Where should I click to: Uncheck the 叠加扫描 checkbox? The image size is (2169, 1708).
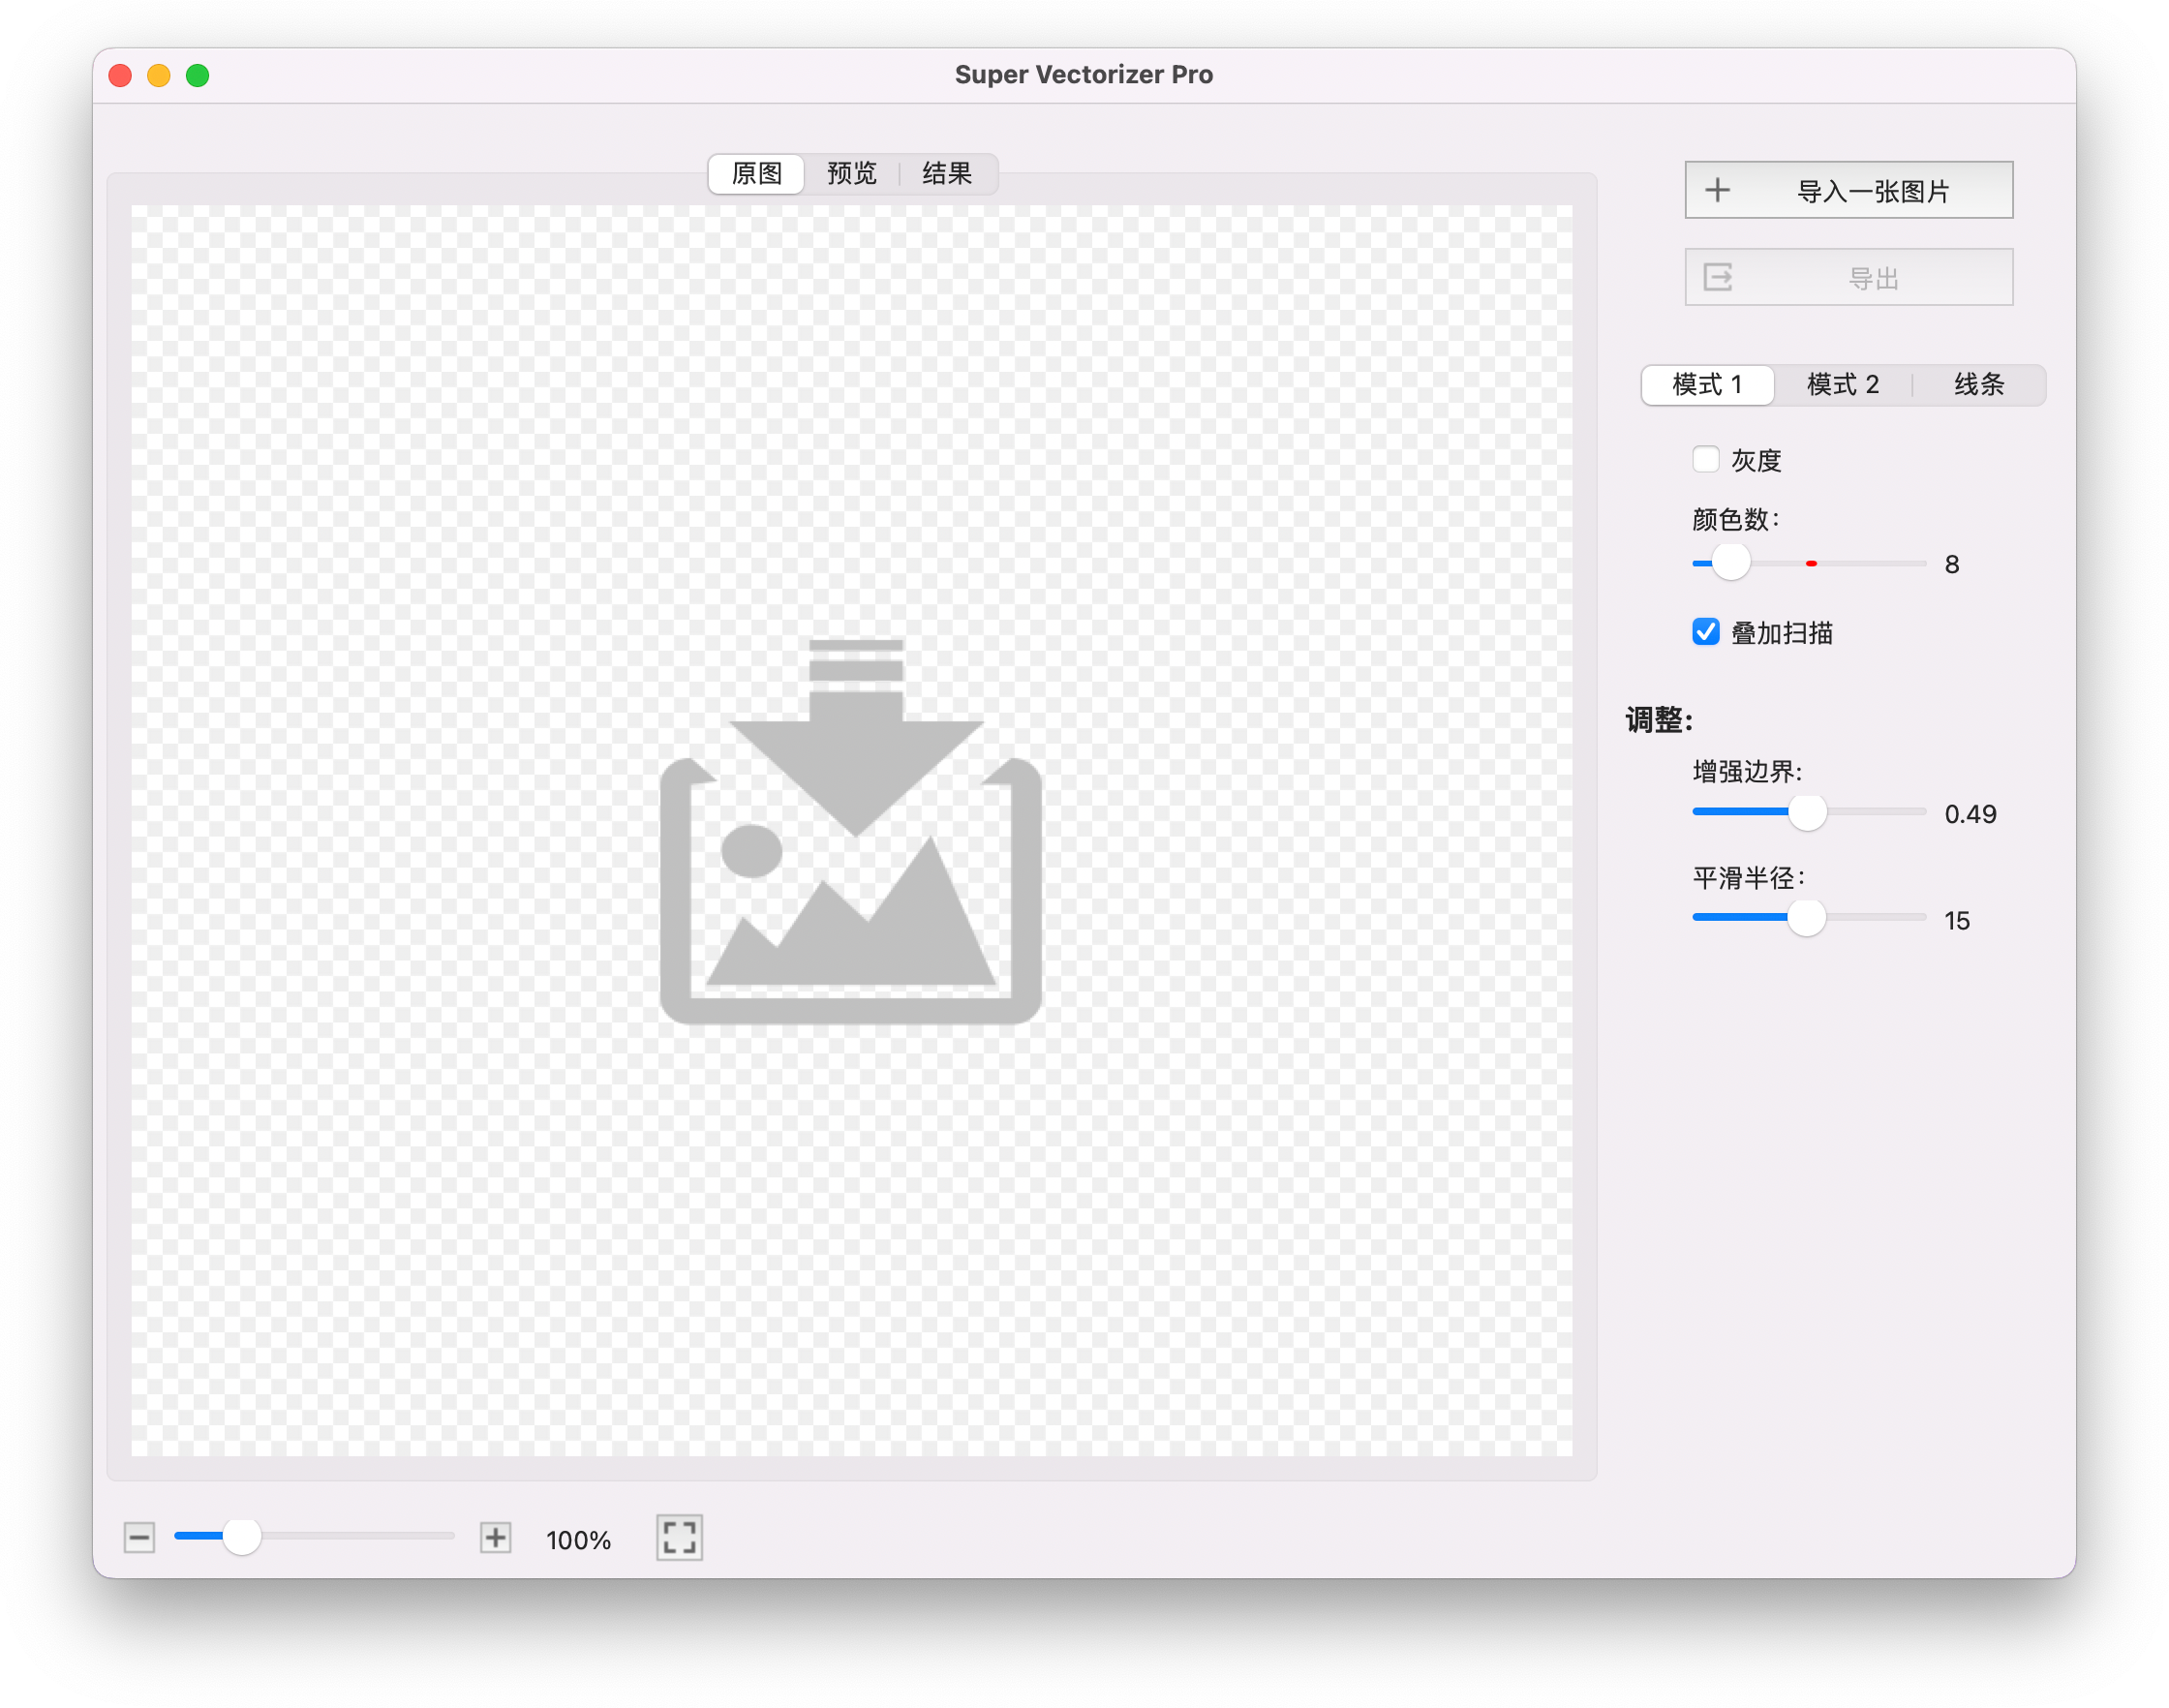pyautogui.click(x=1706, y=632)
